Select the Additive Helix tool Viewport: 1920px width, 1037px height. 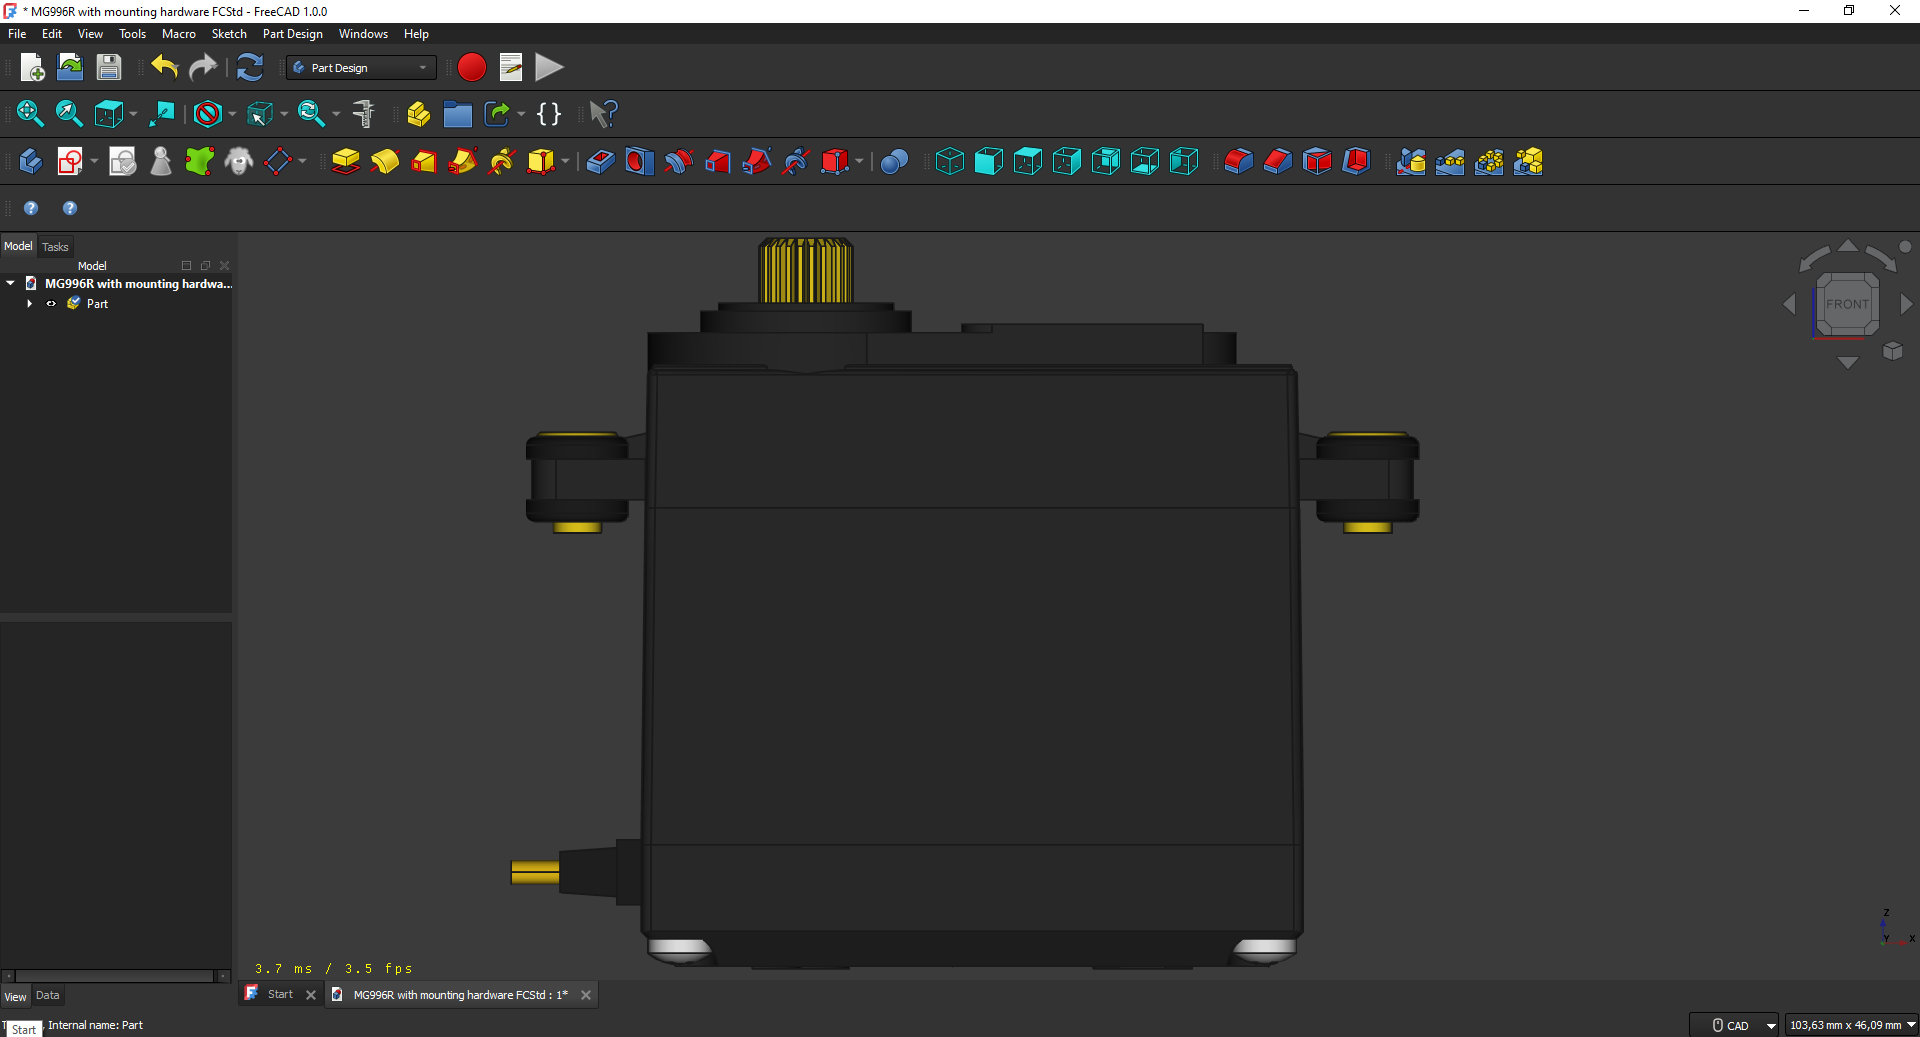[501, 161]
